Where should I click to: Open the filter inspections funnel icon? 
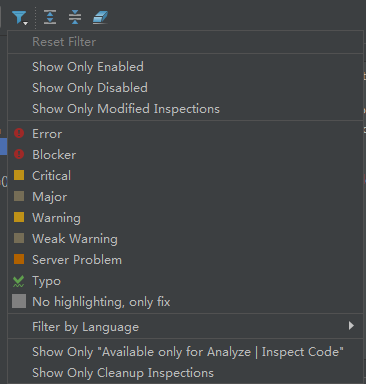point(19,17)
